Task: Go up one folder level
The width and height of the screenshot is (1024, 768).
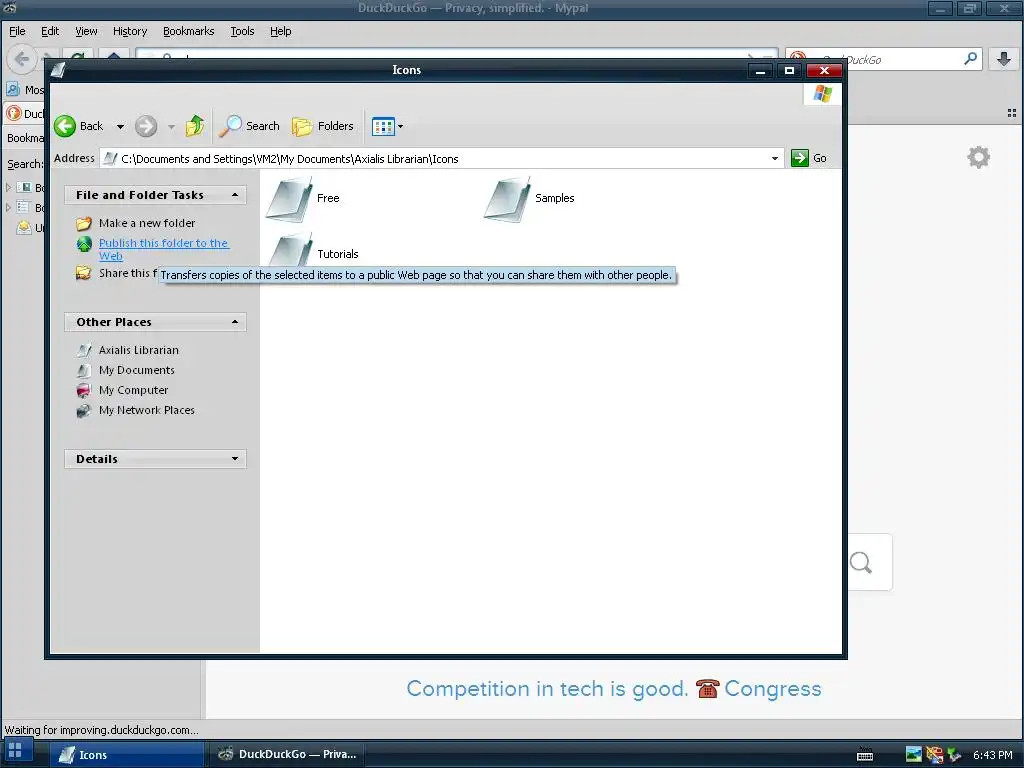Action: coord(195,125)
